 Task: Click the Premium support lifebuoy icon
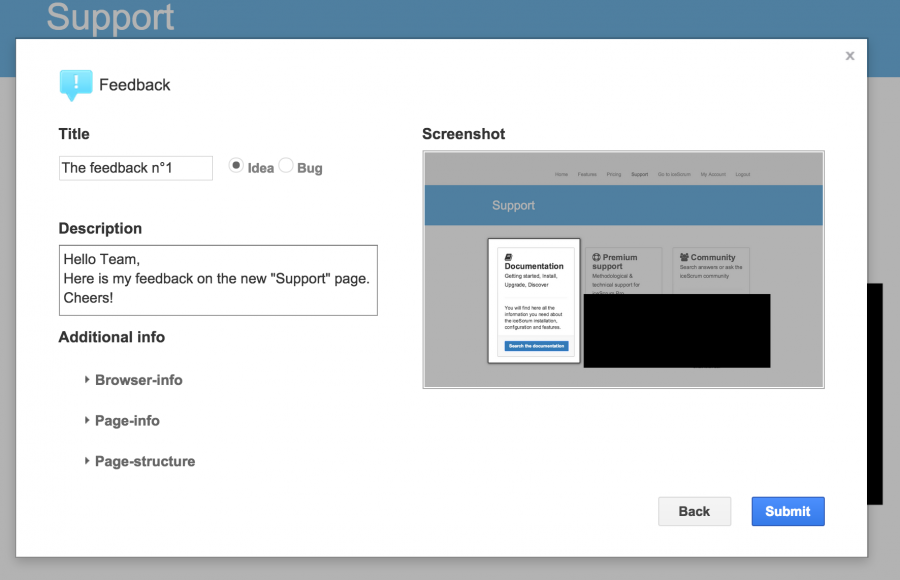tap(596, 257)
